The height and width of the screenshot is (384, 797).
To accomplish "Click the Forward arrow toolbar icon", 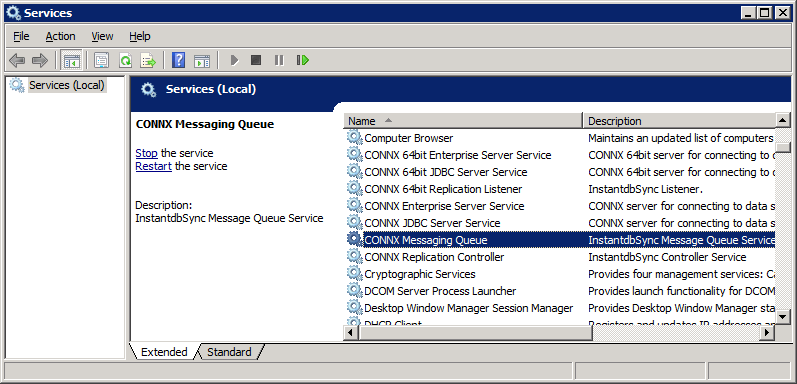I will click(x=39, y=61).
